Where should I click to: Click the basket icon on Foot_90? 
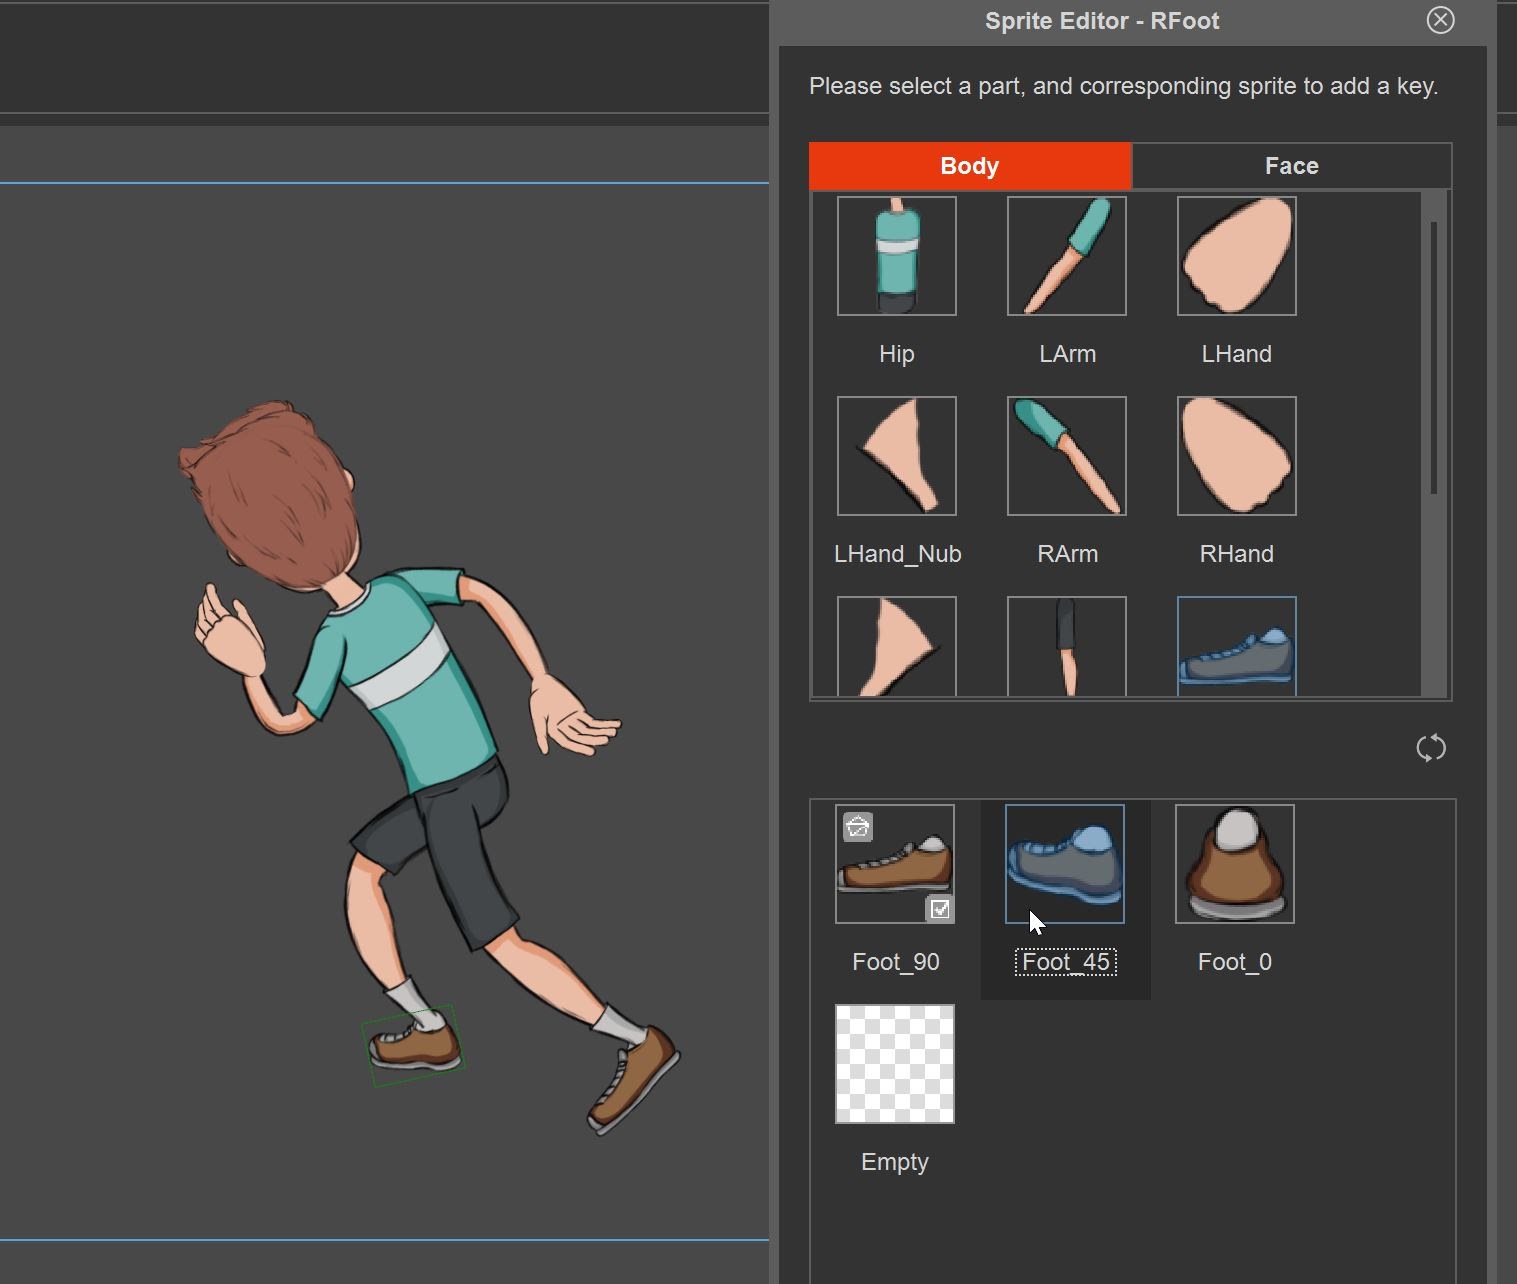(x=858, y=827)
